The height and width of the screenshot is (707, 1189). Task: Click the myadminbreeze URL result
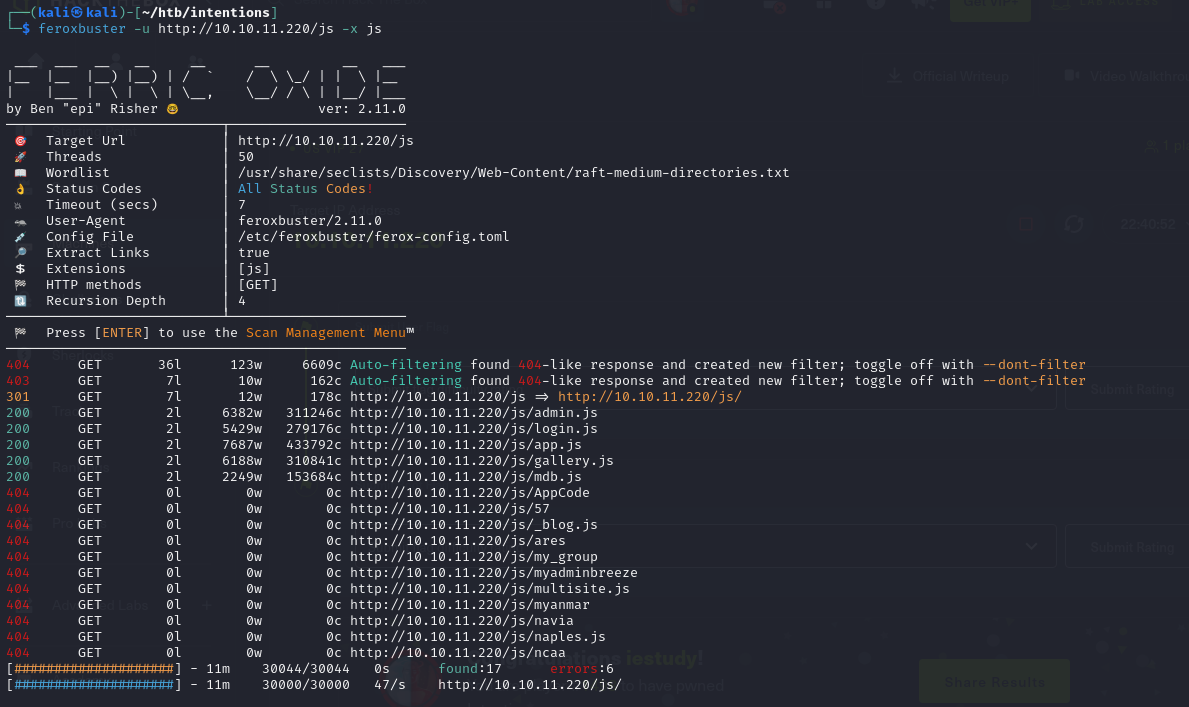pyautogui.click(x=494, y=573)
